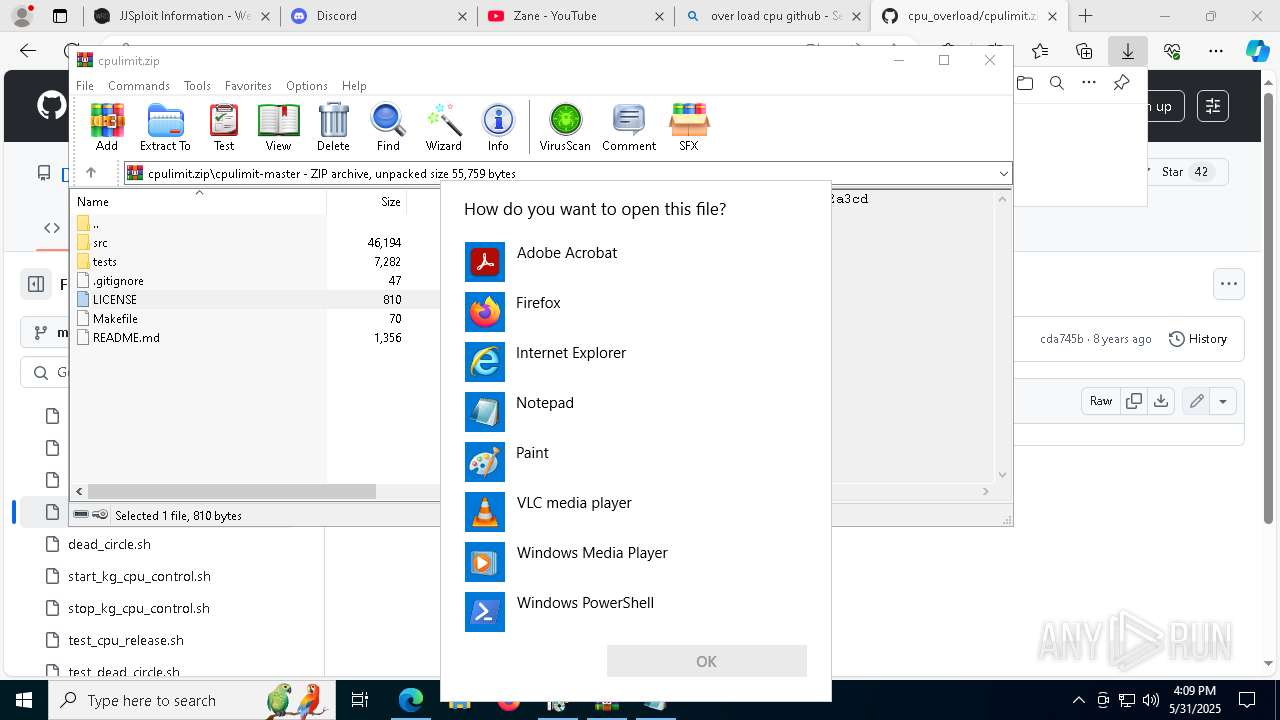
Task: Open the Comment tool
Action: [x=629, y=127]
